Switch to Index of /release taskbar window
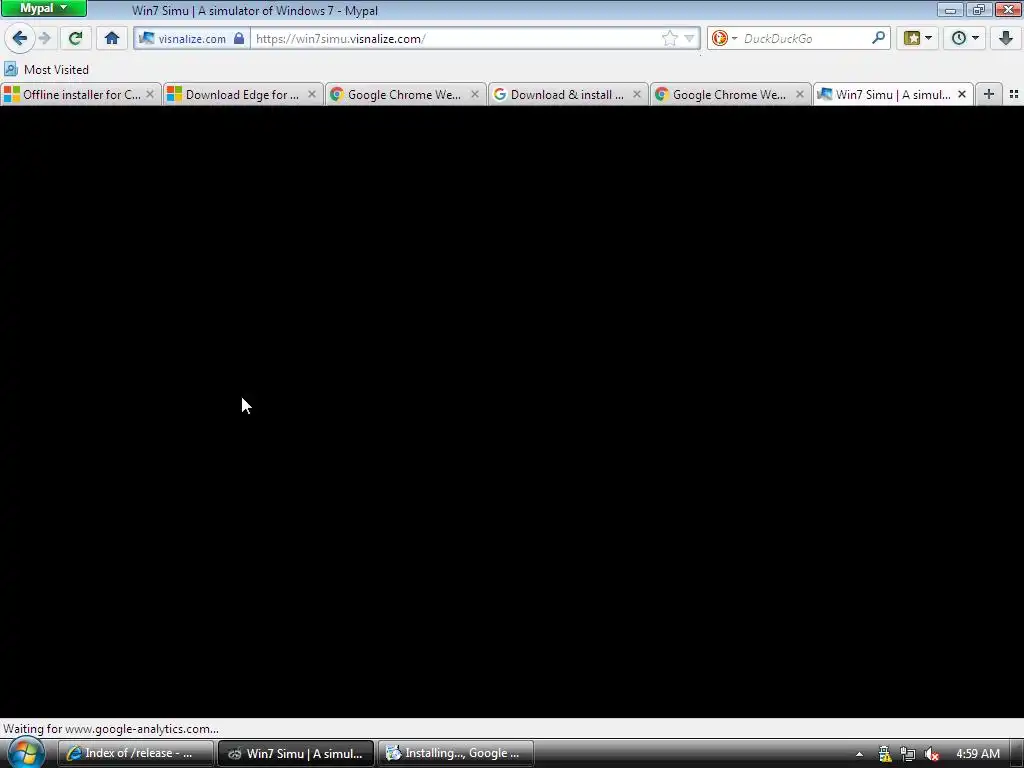This screenshot has height=768, width=1024. [135, 754]
